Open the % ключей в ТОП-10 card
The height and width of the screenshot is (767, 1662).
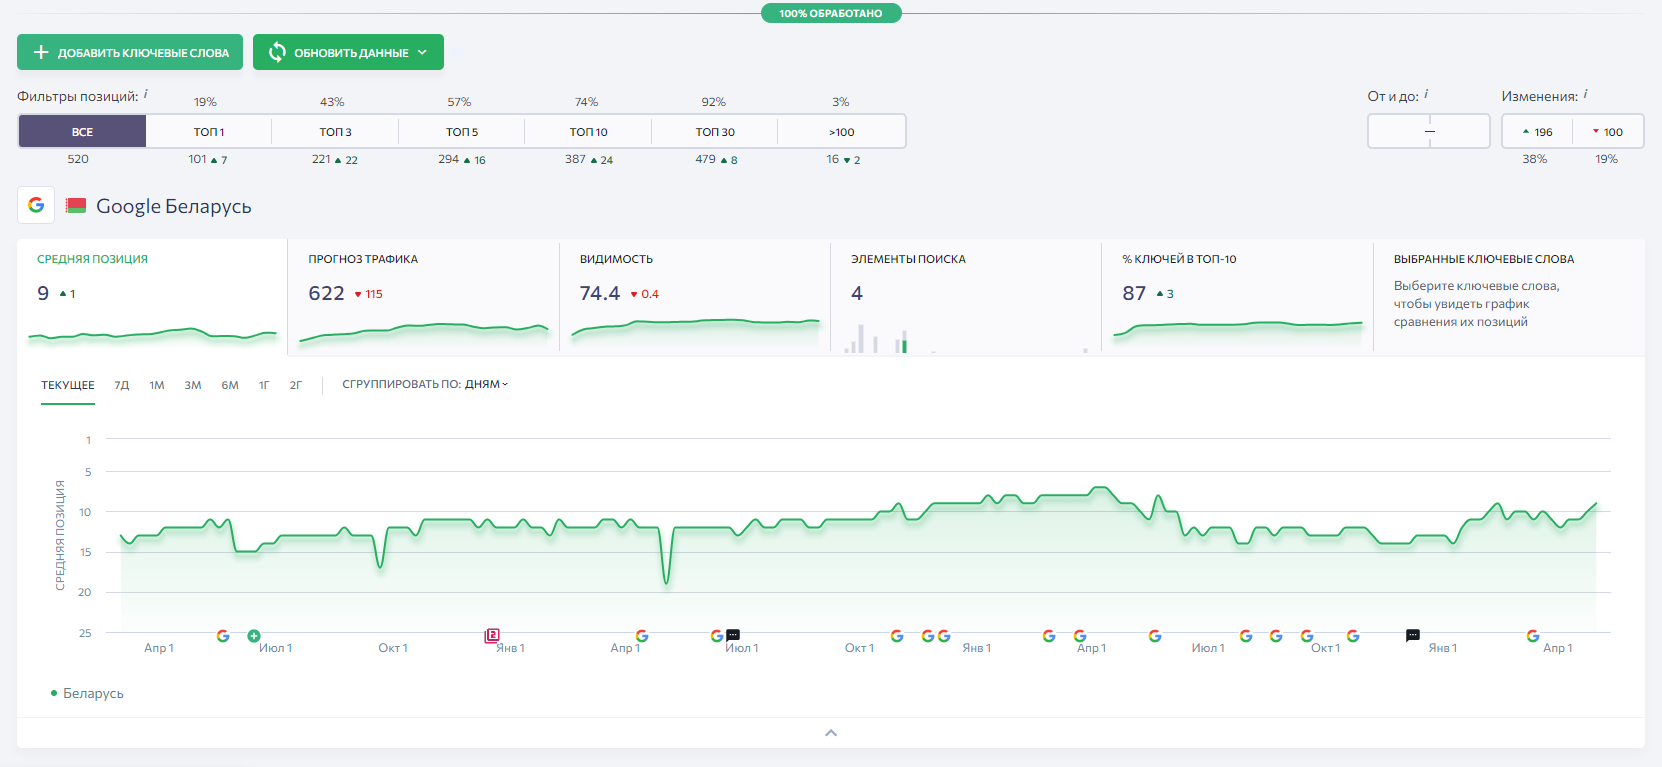tap(1238, 296)
